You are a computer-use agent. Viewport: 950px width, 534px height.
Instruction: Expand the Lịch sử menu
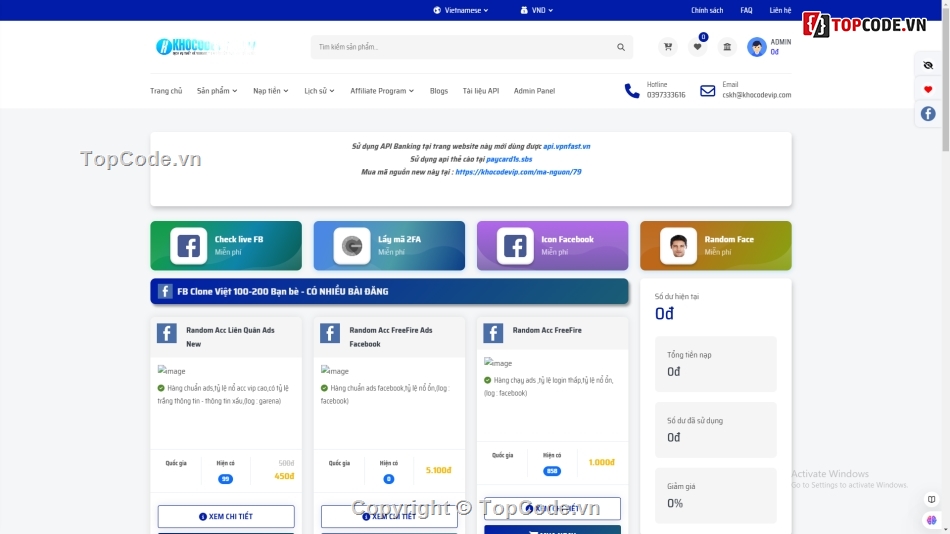tap(319, 91)
